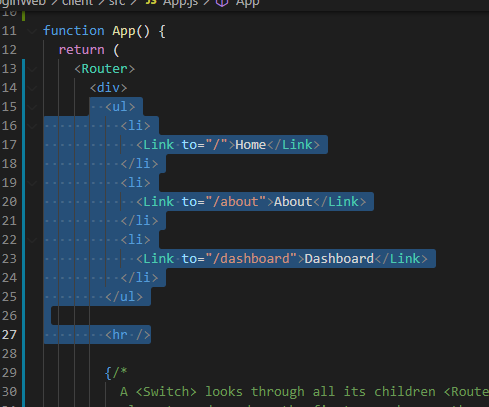Image resolution: width=489 pixels, height=407 pixels.
Task: Click line number 13 in the gutter
Action: tap(9, 69)
